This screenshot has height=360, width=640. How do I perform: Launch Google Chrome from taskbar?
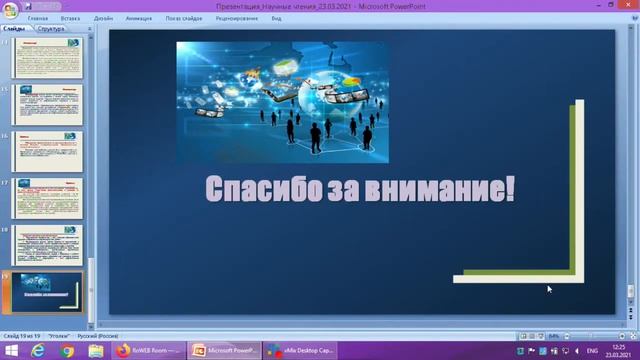pos(68,351)
